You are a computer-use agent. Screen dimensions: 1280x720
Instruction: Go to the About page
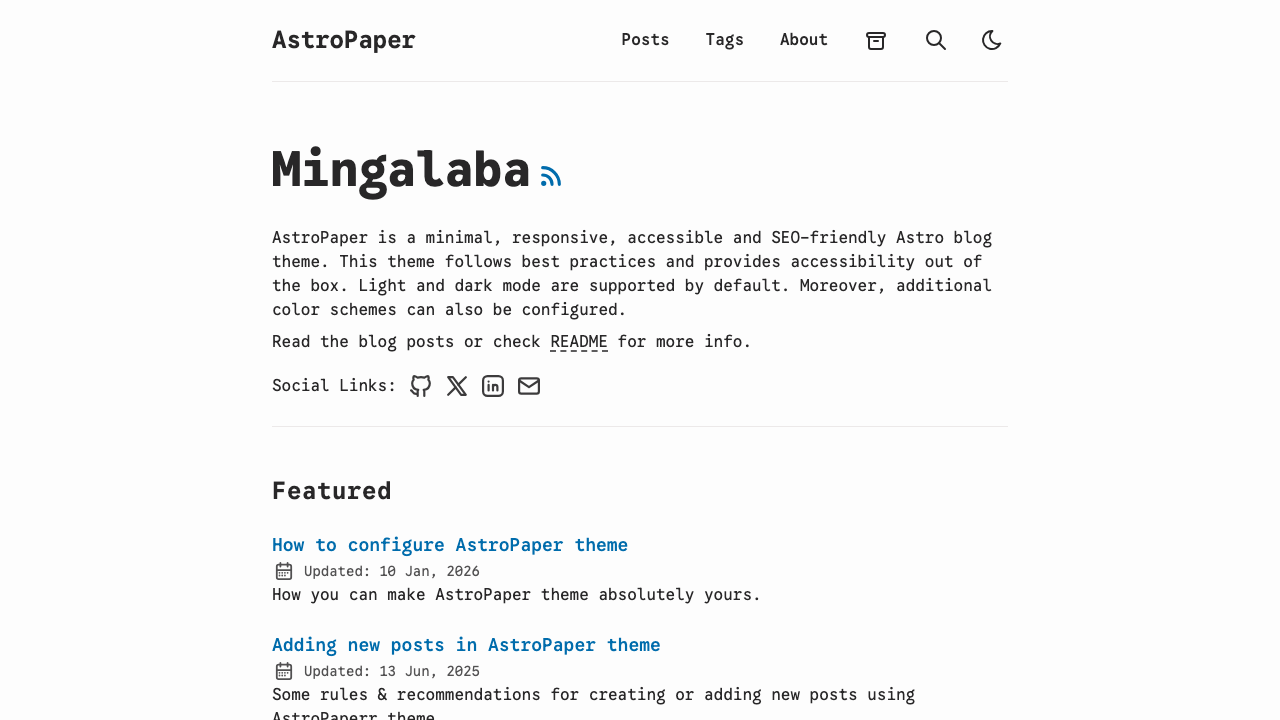click(803, 40)
